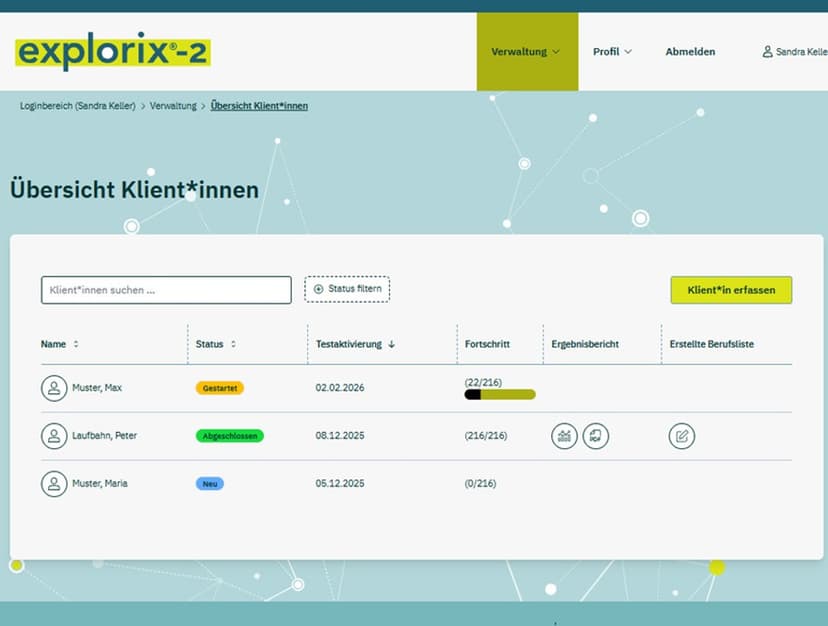Click the explorix-2 logo
828x626 pixels.
tap(112, 51)
